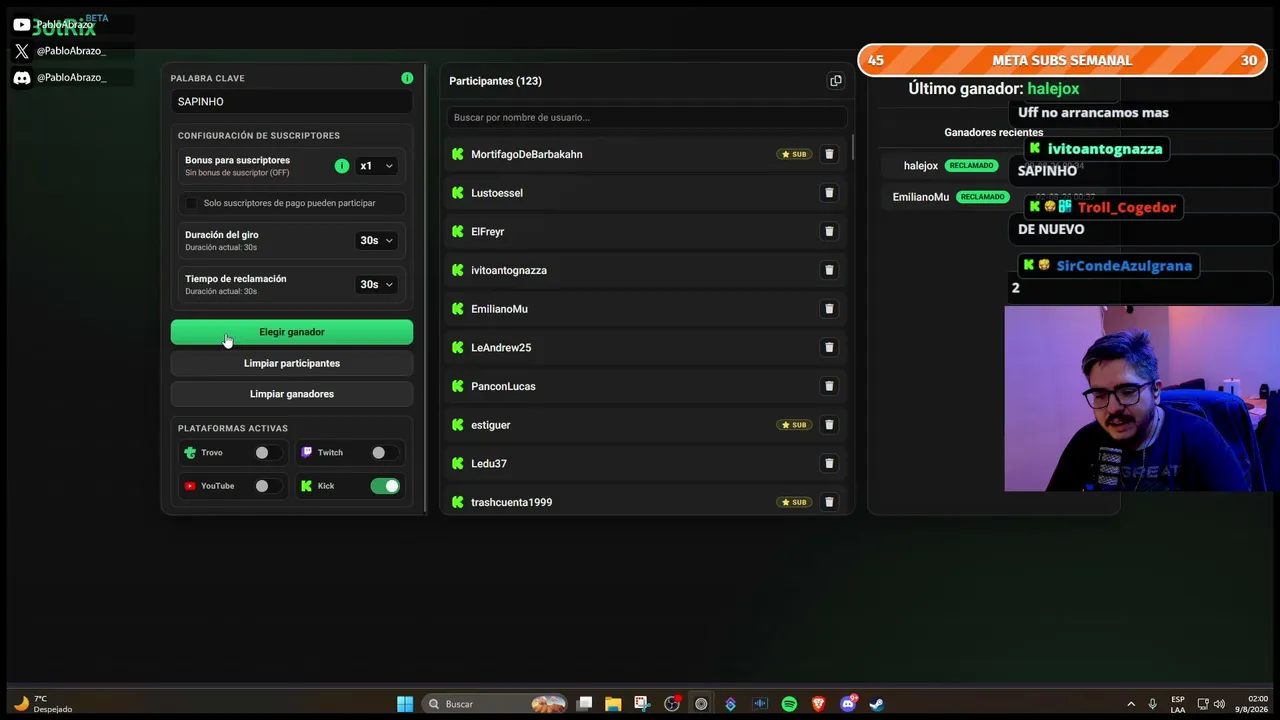Open Discord from the taskbar
The width and height of the screenshot is (1280, 720).
coord(848,704)
